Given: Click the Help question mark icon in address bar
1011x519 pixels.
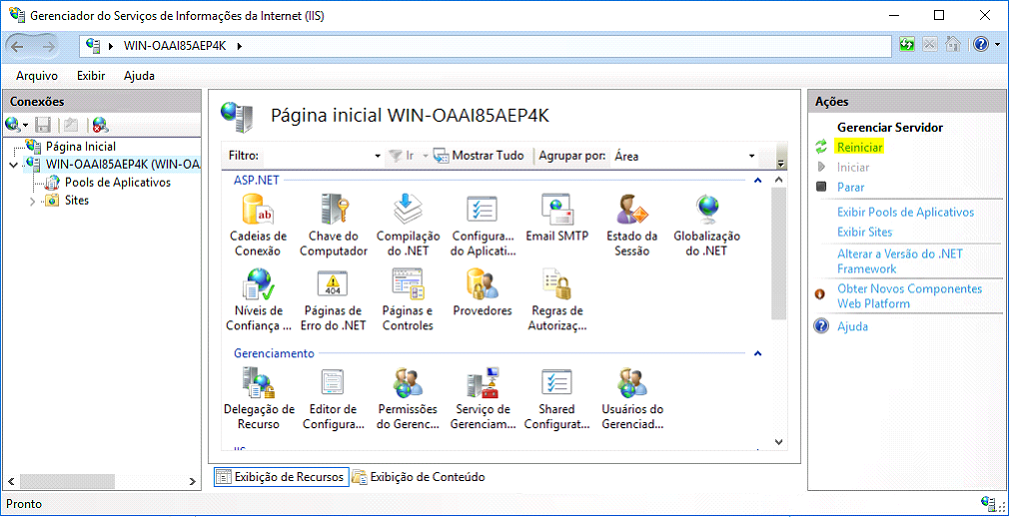Looking at the screenshot, I should tap(981, 45).
